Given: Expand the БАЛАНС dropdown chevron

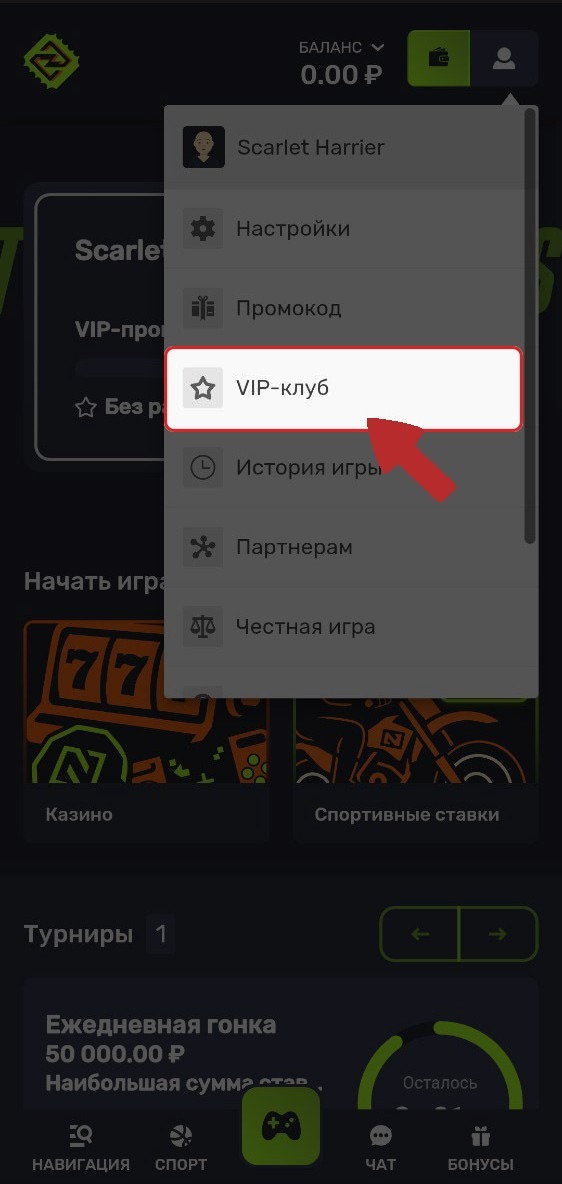Looking at the screenshot, I should (378, 48).
